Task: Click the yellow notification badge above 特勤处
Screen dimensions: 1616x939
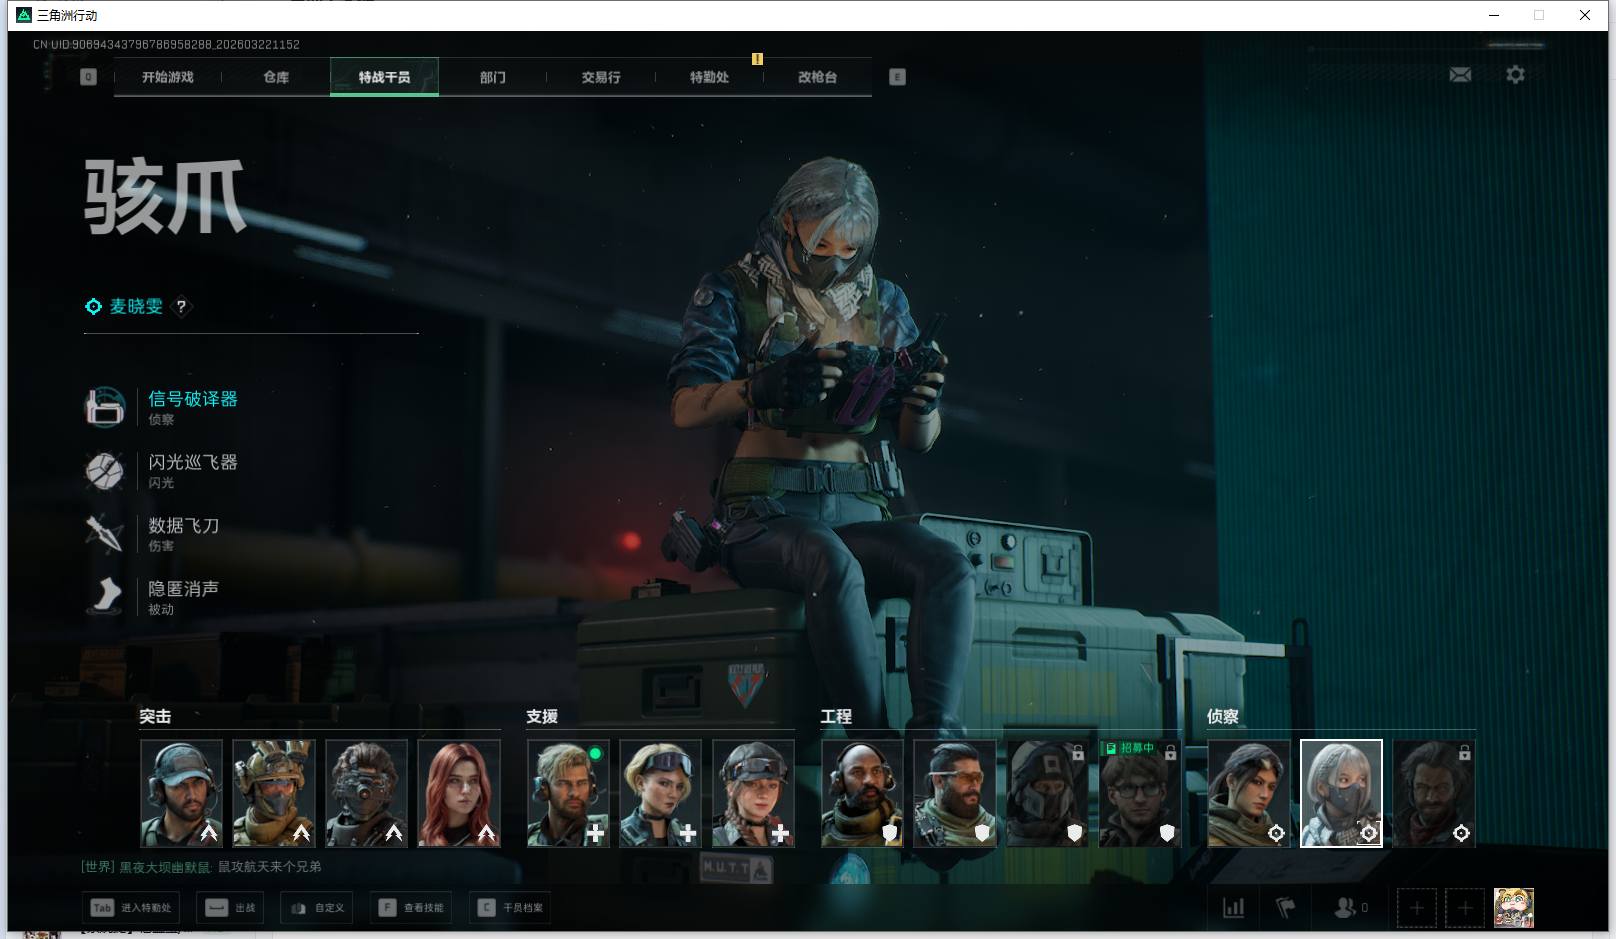Action: (757, 59)
